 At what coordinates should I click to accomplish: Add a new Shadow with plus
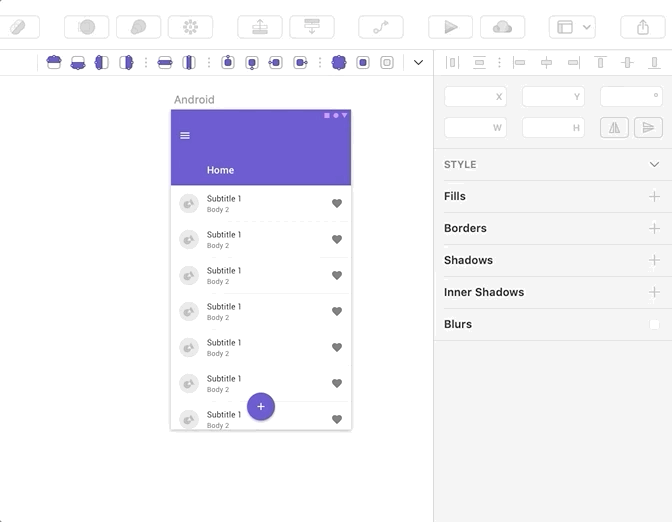tap(654, 260)
